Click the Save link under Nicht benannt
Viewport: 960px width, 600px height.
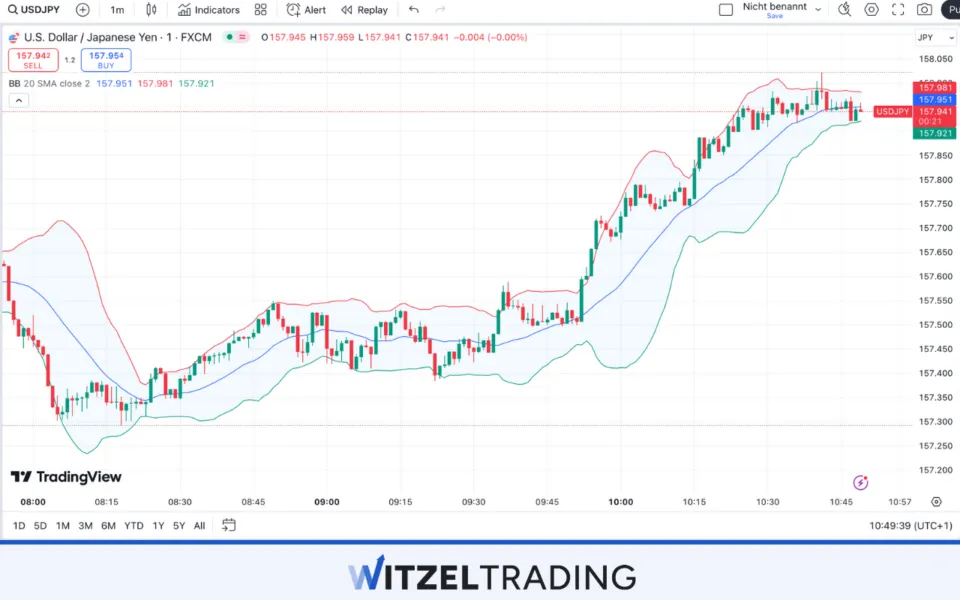coord(775,16)
